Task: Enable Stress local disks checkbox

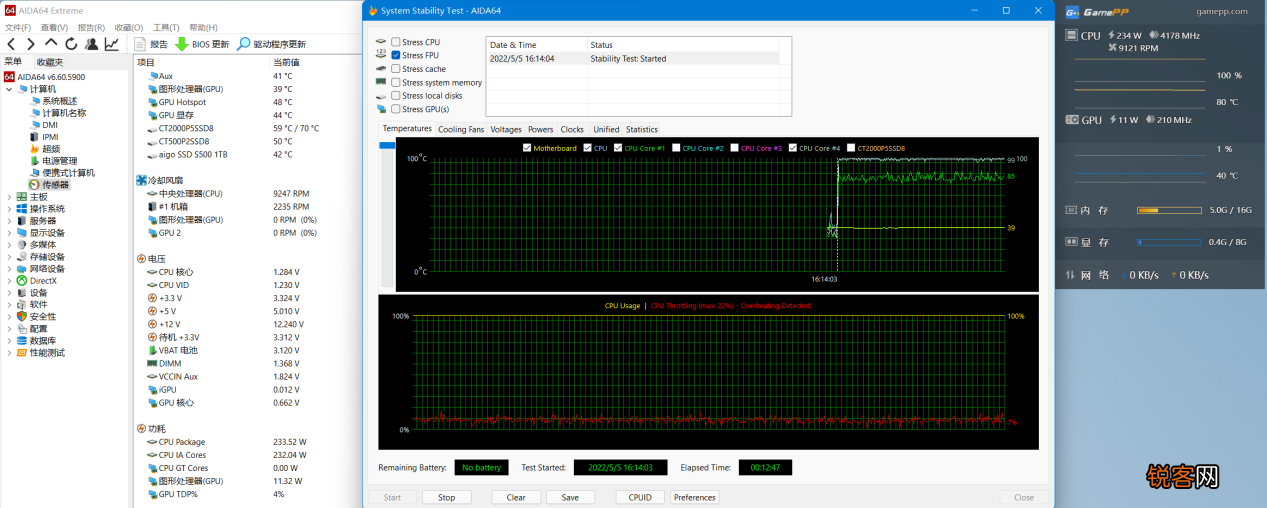Action: [396, 96]
